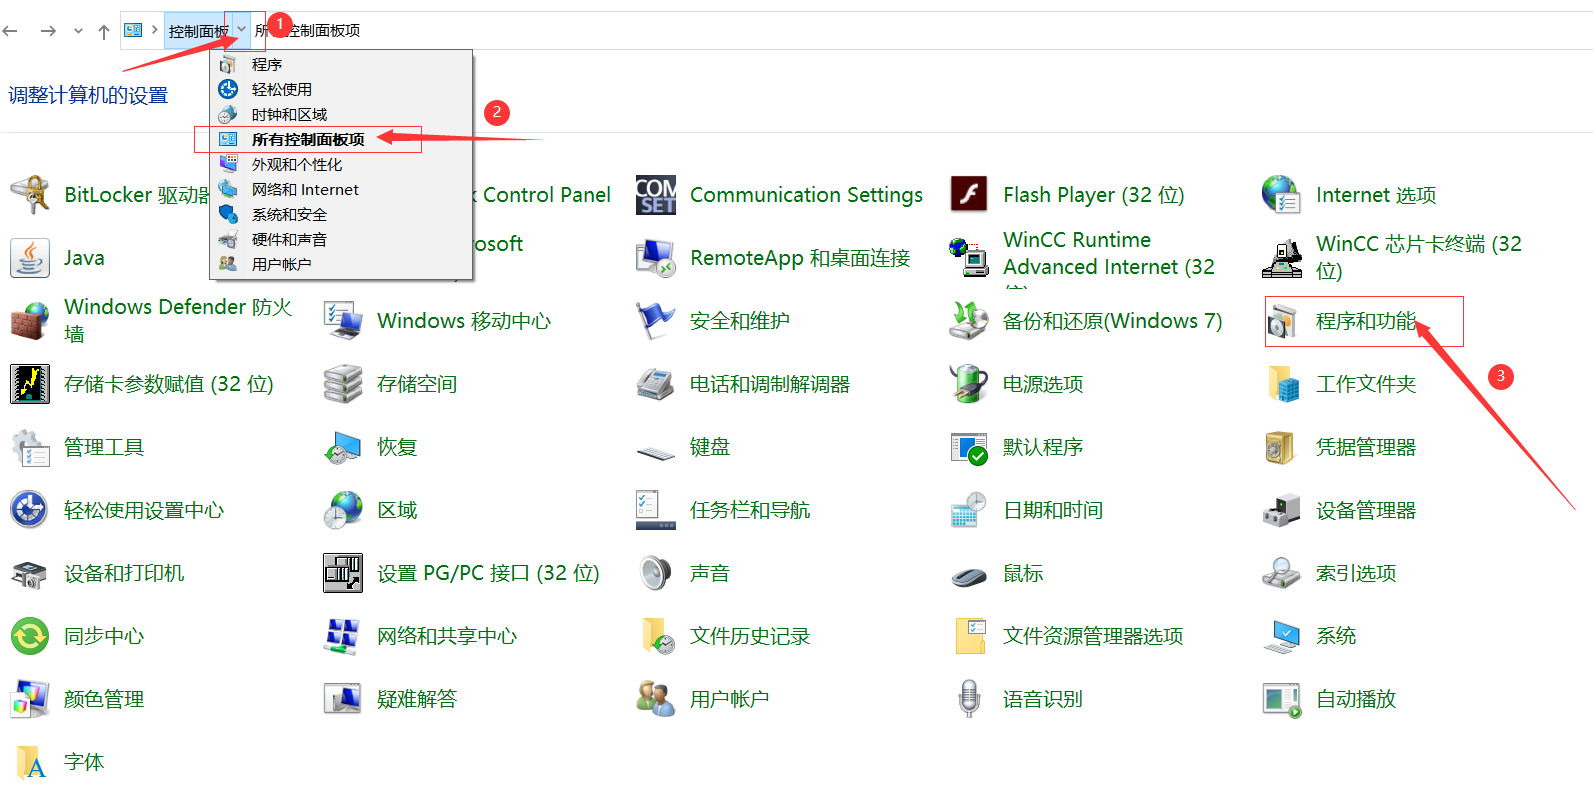Viewport: 1593px width, 793px height.
Task: Open the 自动播放 link
Action: [x=1356, y=699]
